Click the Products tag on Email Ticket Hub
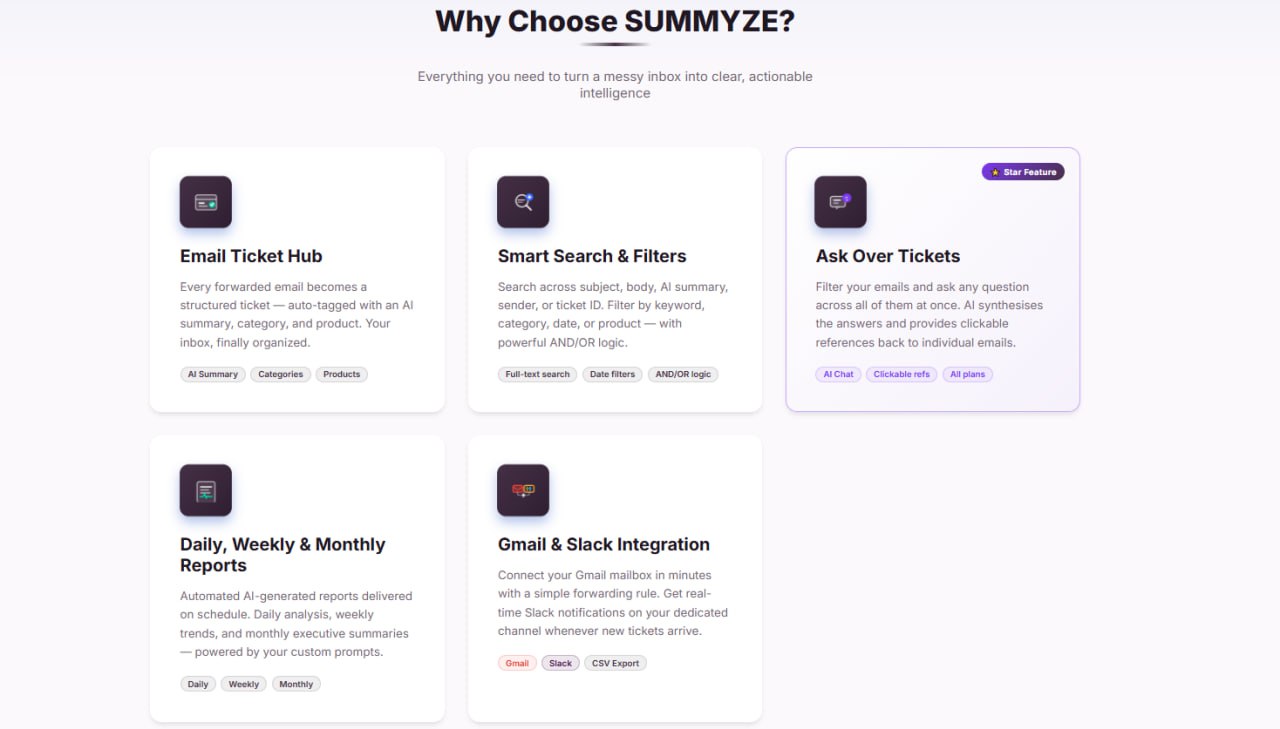1280x729 pixels. [341, 374]
